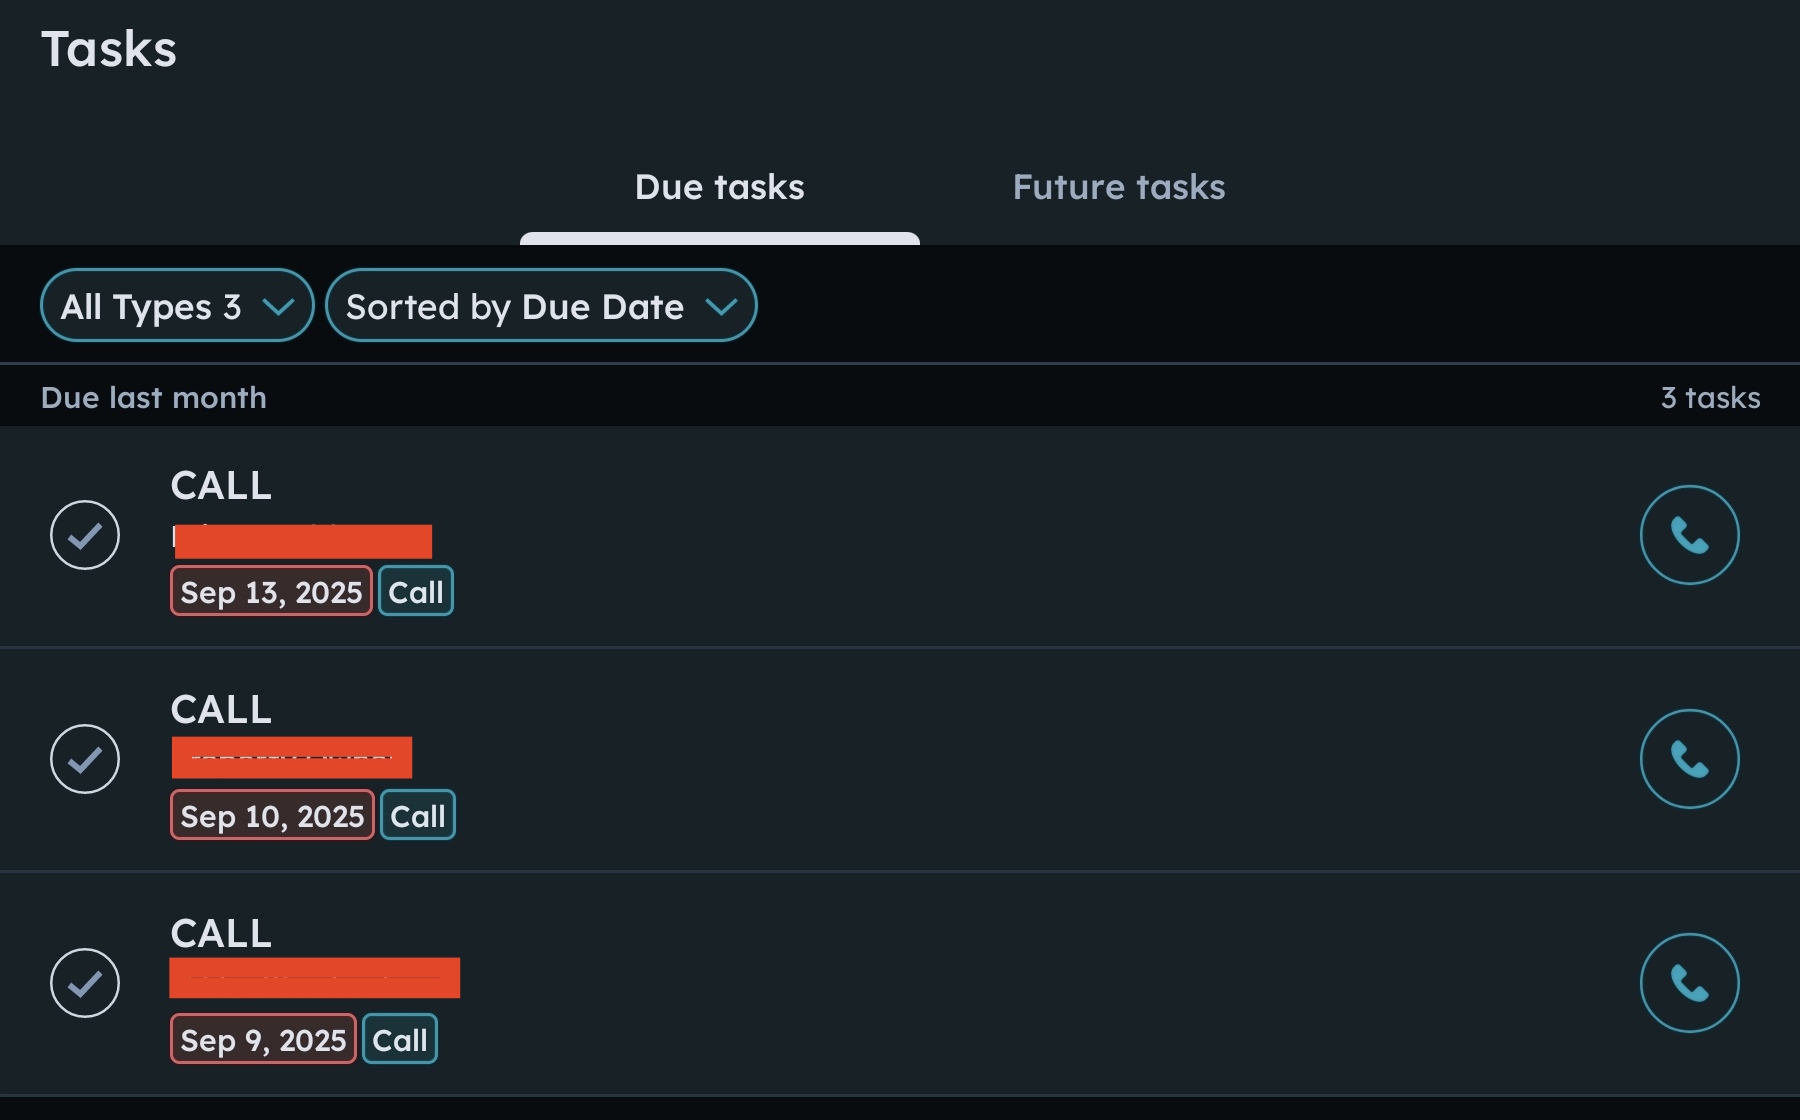Viewport: 1800px width, 1120px height.
Task: Click Call type tag on Sep 9 task
Action: pos(400,1040)
